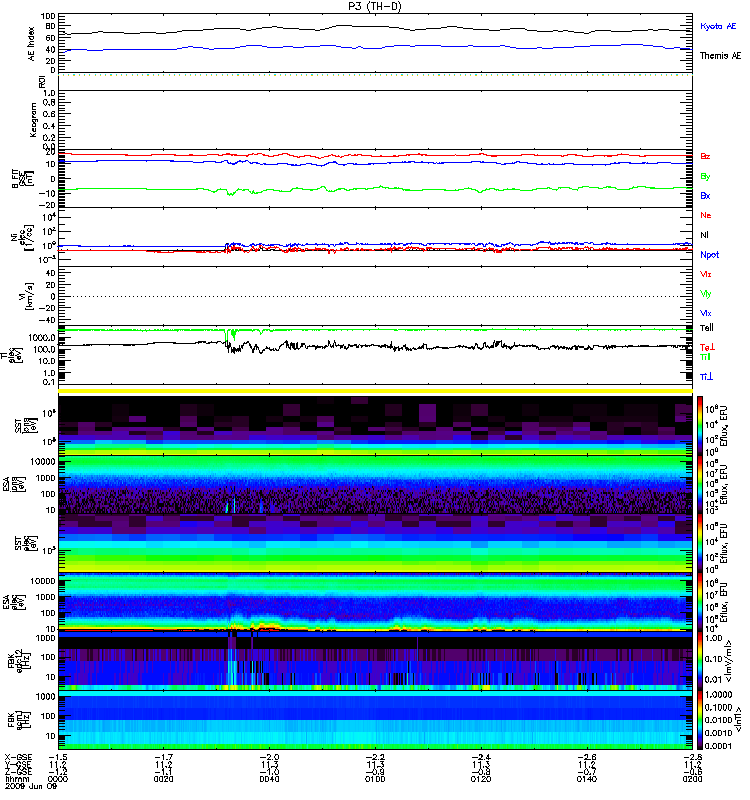Click the <|nT|> color bar
The width and height of the screenshot is (750, 800).
coord(700,720)
